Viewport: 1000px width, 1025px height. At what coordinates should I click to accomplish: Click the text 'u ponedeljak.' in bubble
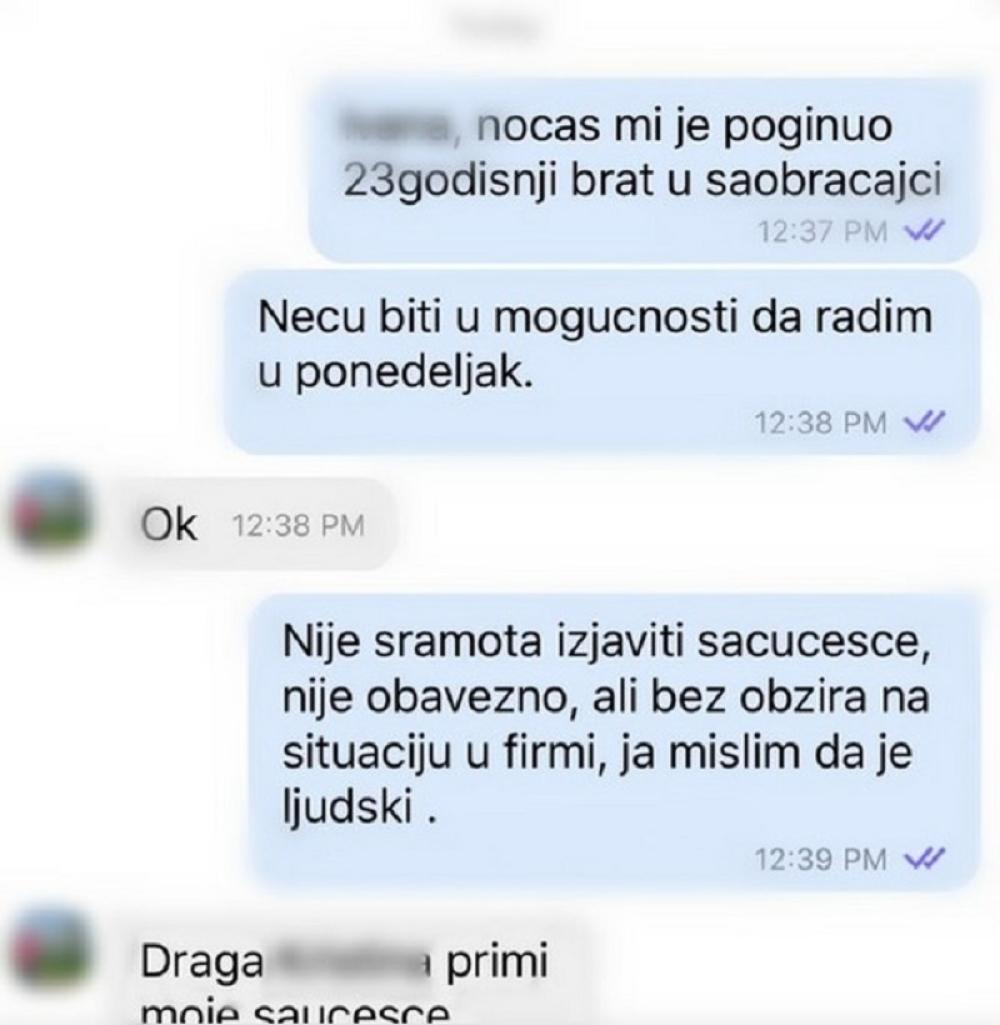click(395, 374)
